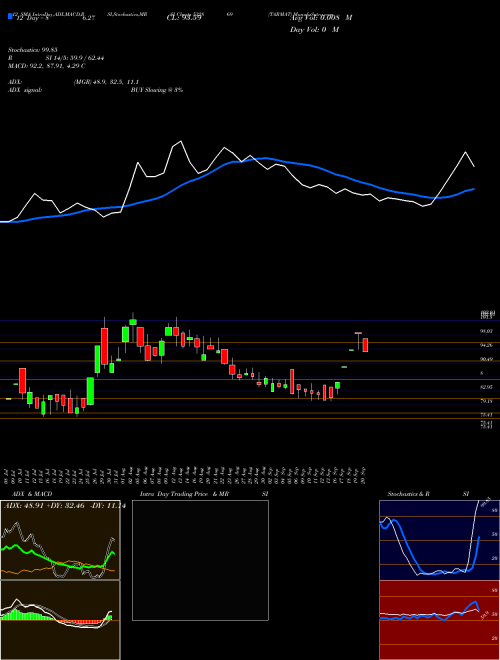Viewport: 500px width, 660px height.
Task: Click the 79.19 price axis label
Action: [488, 401]
